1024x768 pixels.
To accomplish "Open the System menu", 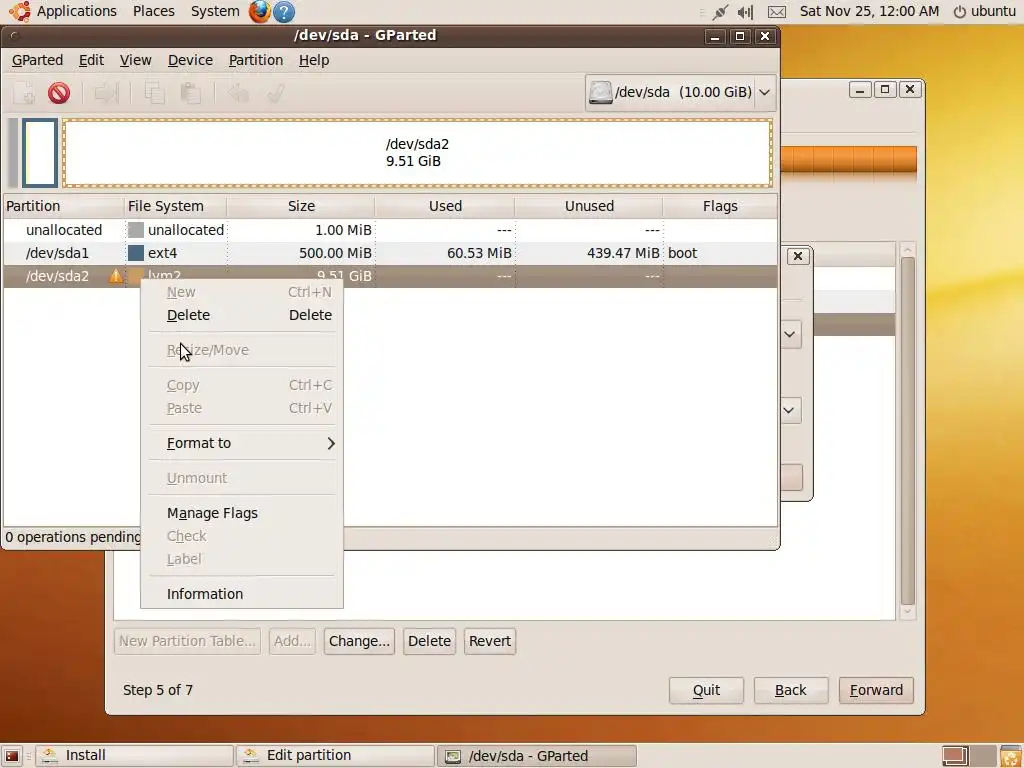I will coord(215,11).
